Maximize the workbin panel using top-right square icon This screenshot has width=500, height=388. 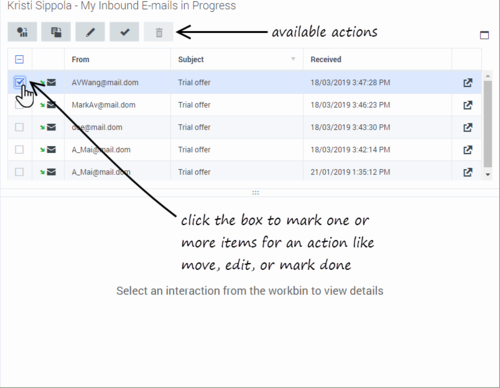click(x=484, y=35)
